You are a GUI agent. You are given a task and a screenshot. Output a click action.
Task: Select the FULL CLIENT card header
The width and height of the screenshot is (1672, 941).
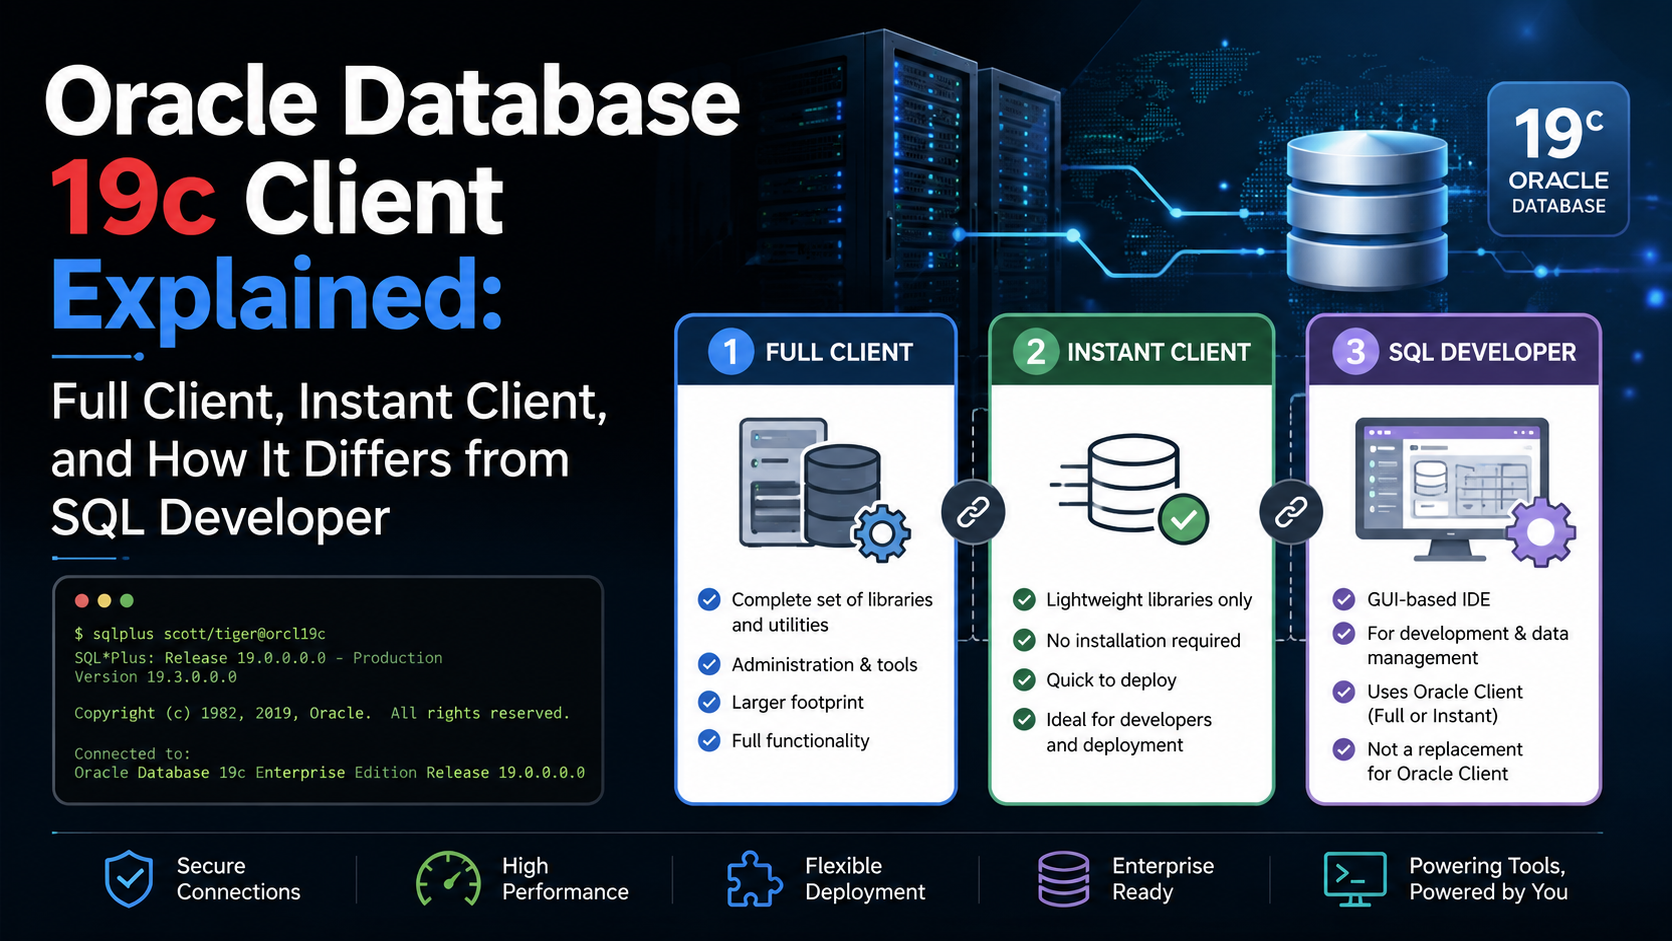[816, 351]
